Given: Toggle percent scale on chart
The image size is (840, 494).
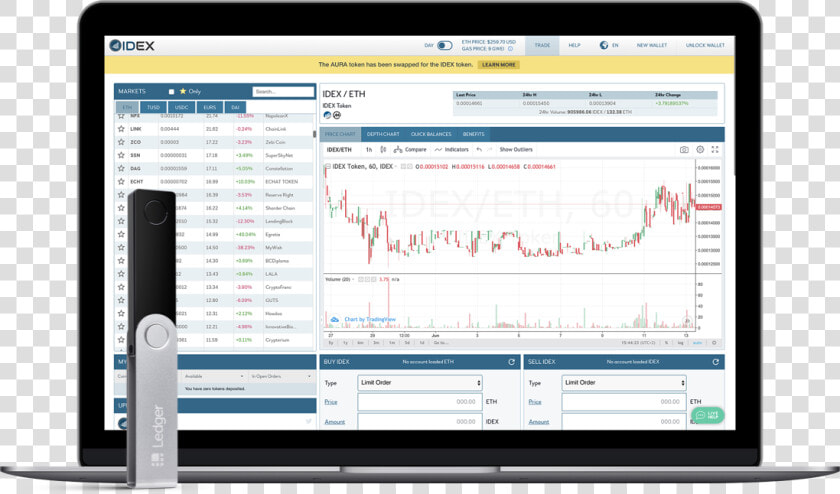Looking at the screenshot, I should (x=666, y=343).
